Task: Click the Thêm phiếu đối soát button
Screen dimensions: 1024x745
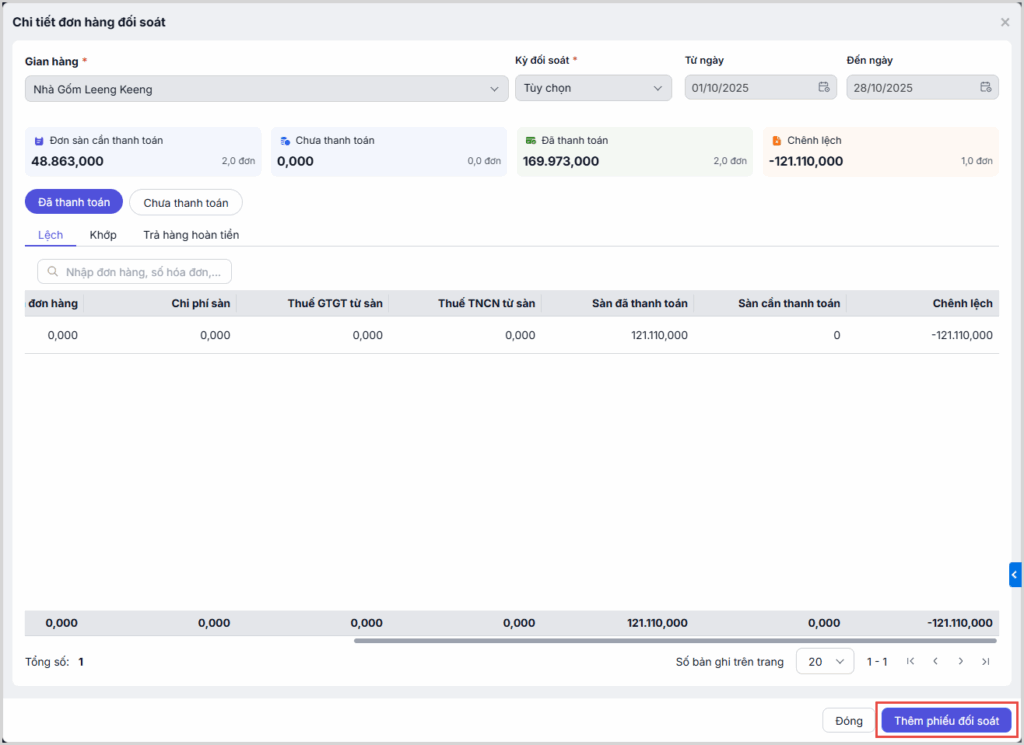Action: click(x=946, y=721)
